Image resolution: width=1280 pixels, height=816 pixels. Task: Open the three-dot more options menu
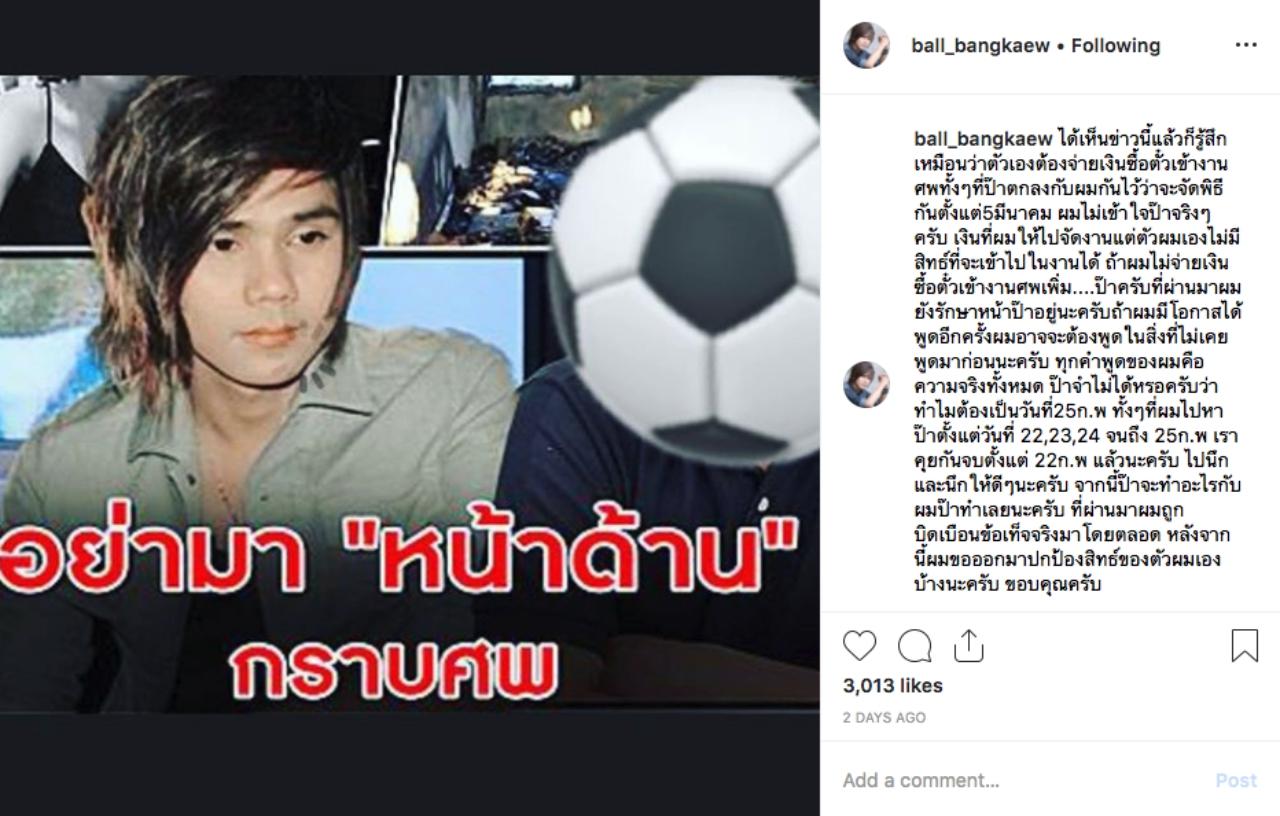1246,45
